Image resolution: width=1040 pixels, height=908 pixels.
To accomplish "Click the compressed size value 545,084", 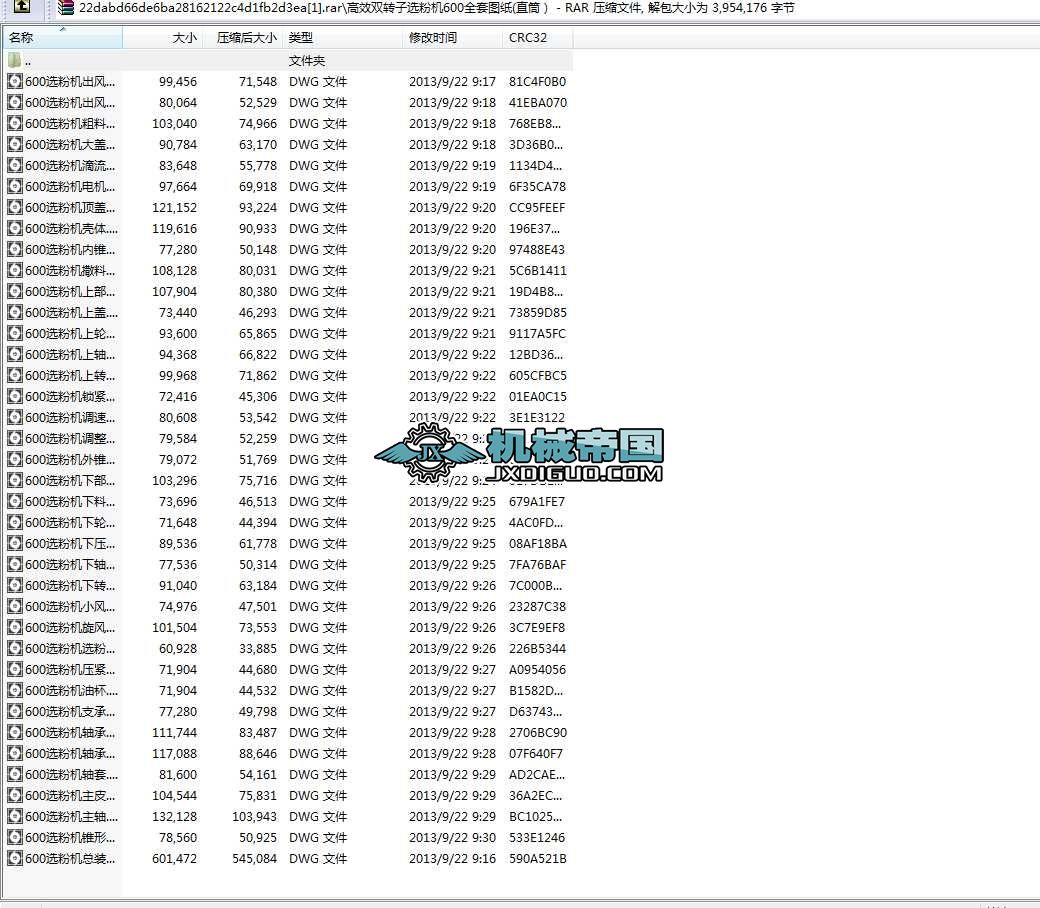I will point(255,858).
